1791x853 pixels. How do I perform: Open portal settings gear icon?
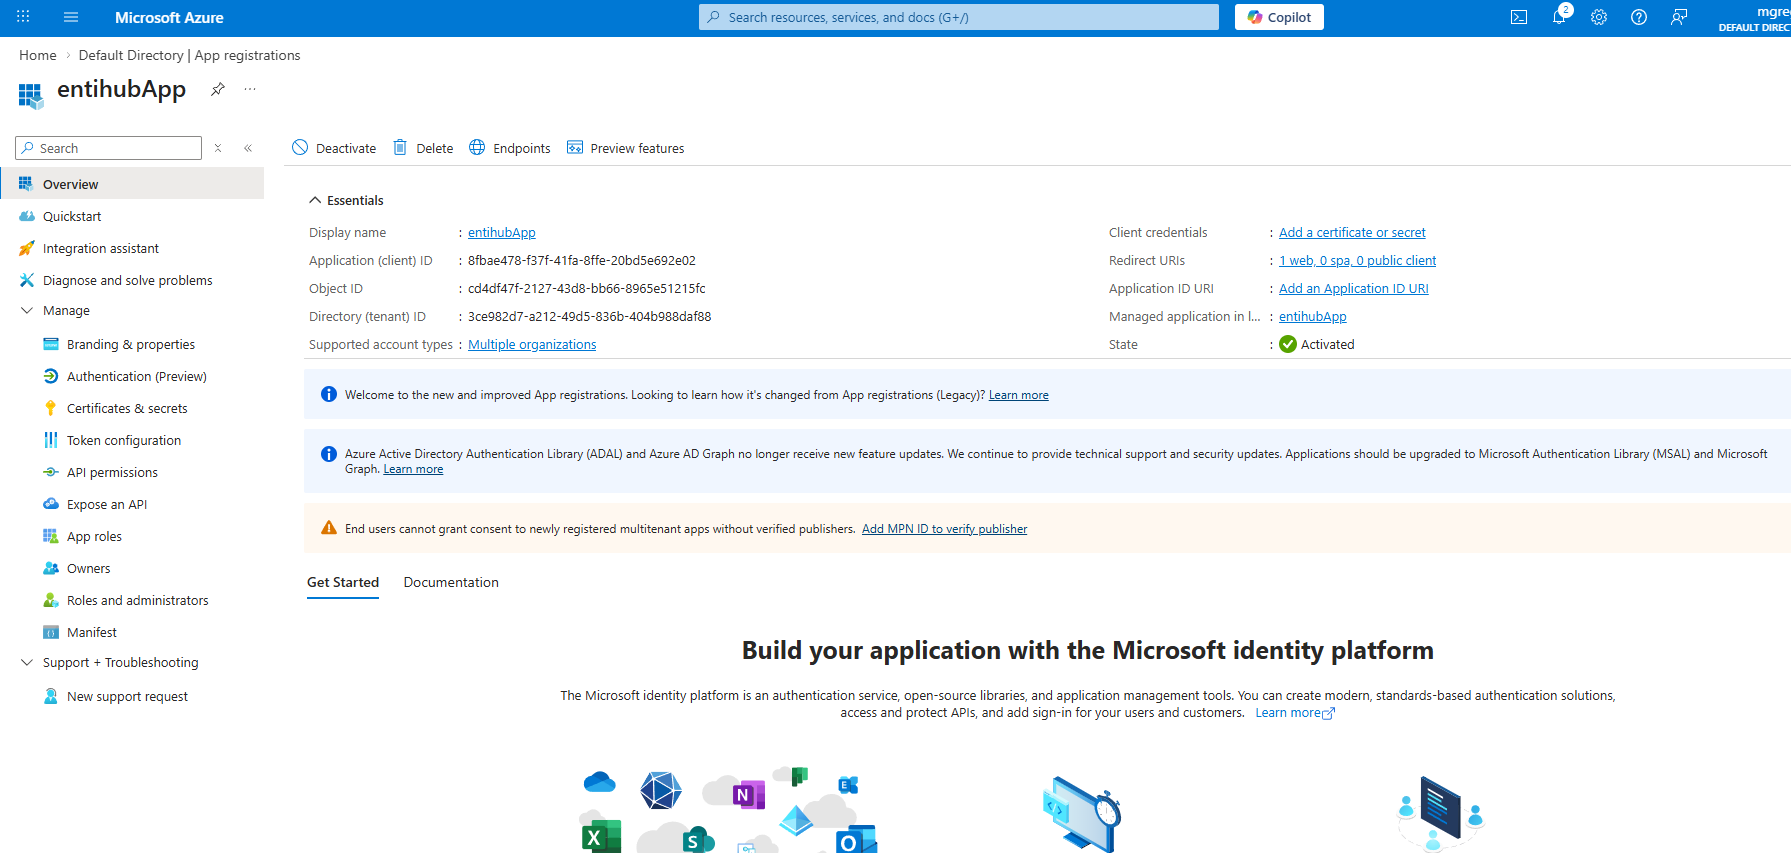click(x=1599, y=17)
